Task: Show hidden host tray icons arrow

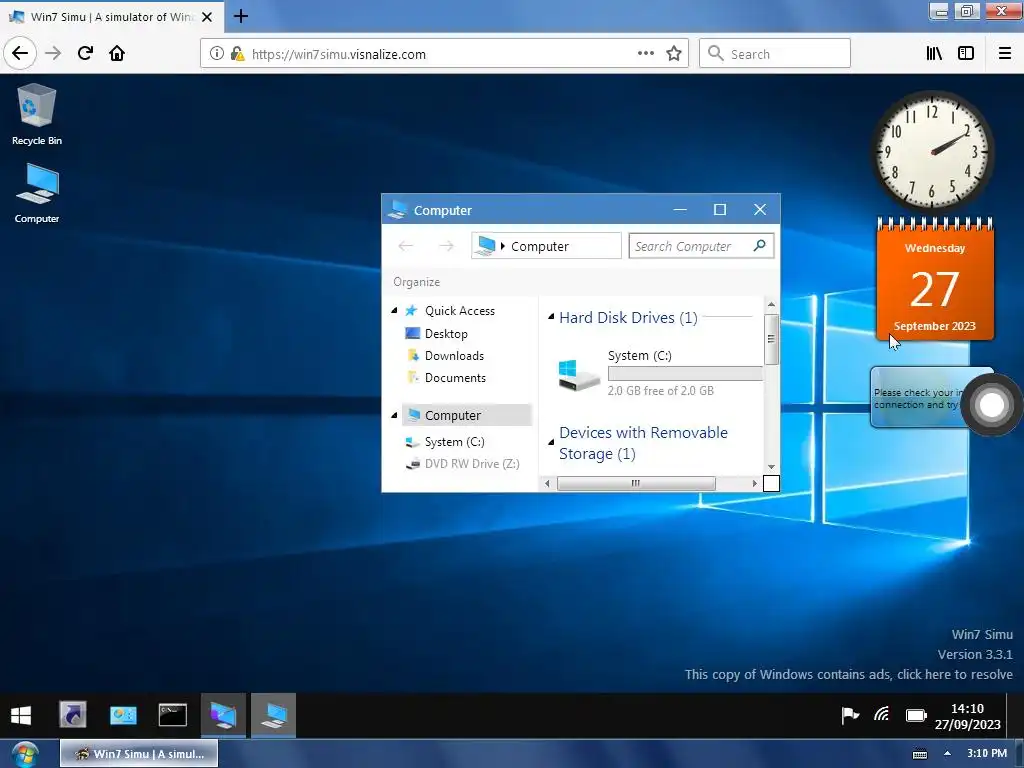Action: coord(947,754)
